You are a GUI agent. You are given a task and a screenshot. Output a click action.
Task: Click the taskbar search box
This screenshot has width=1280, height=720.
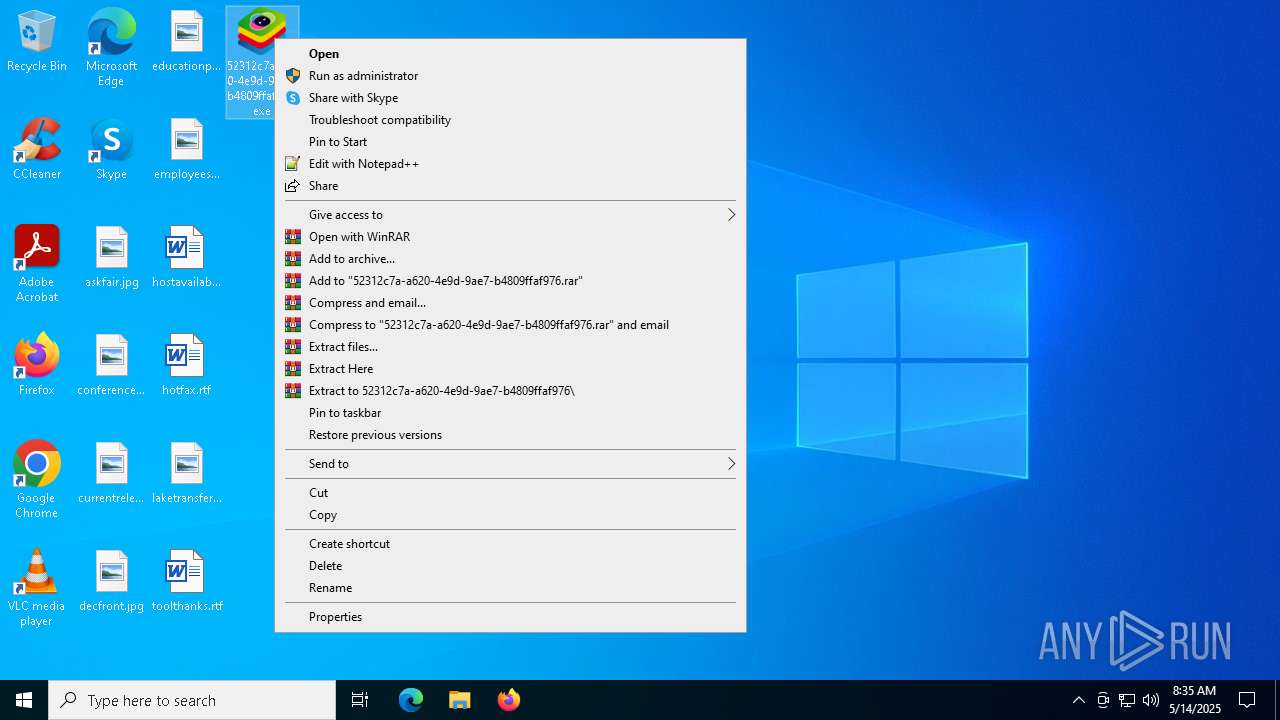(x=192, y=700)
